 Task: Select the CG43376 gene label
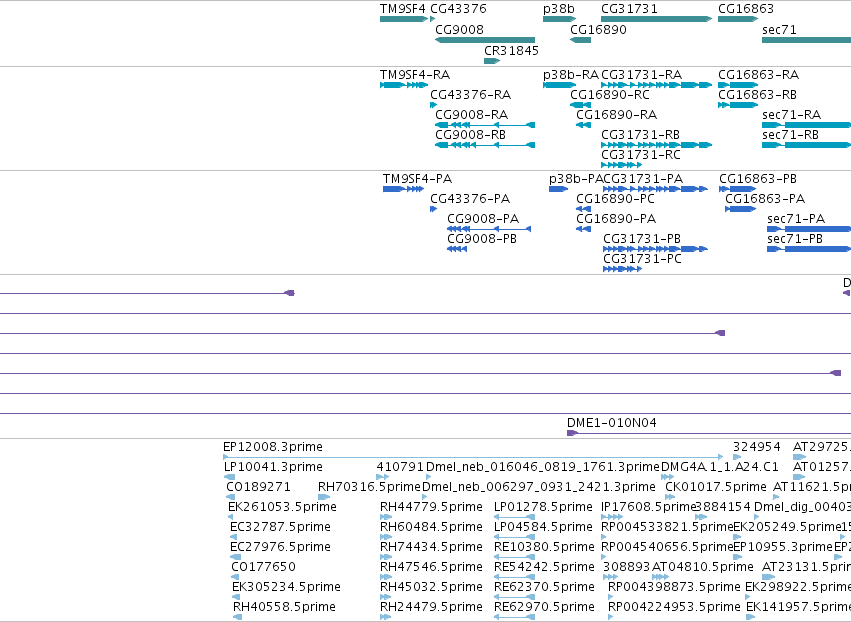tap(458, 9)
